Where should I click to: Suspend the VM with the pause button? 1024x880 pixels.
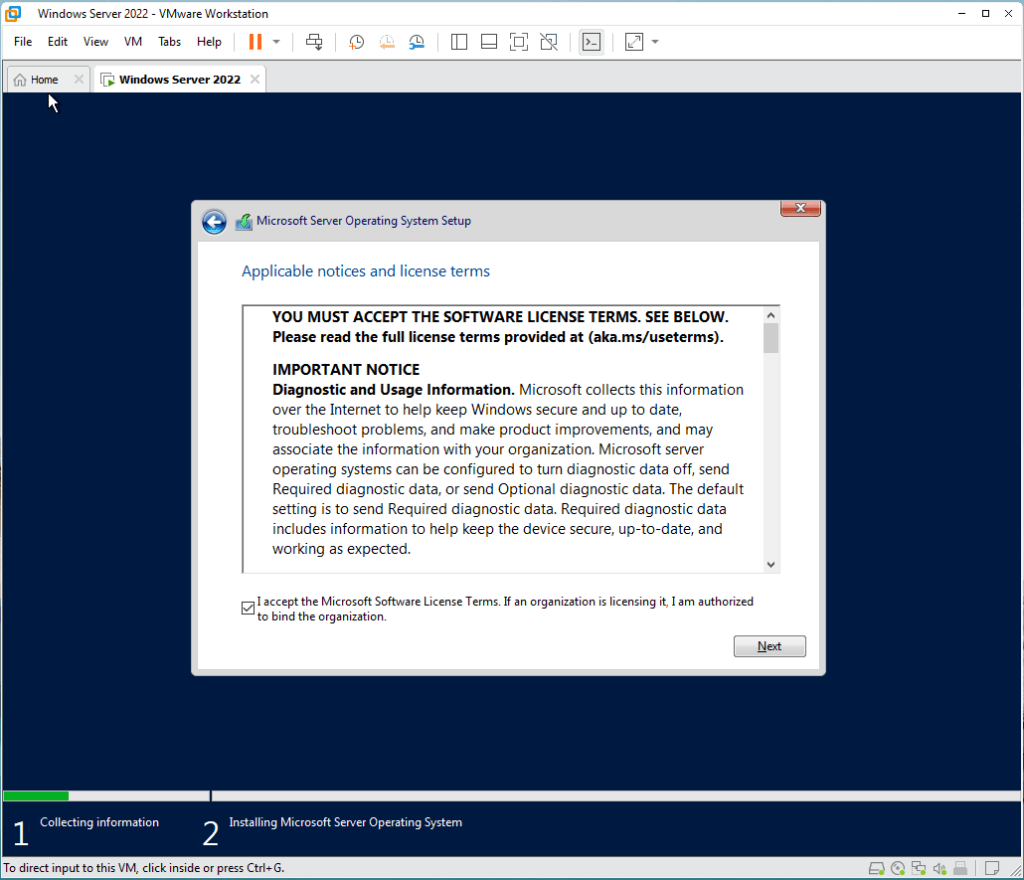[255, 42]
